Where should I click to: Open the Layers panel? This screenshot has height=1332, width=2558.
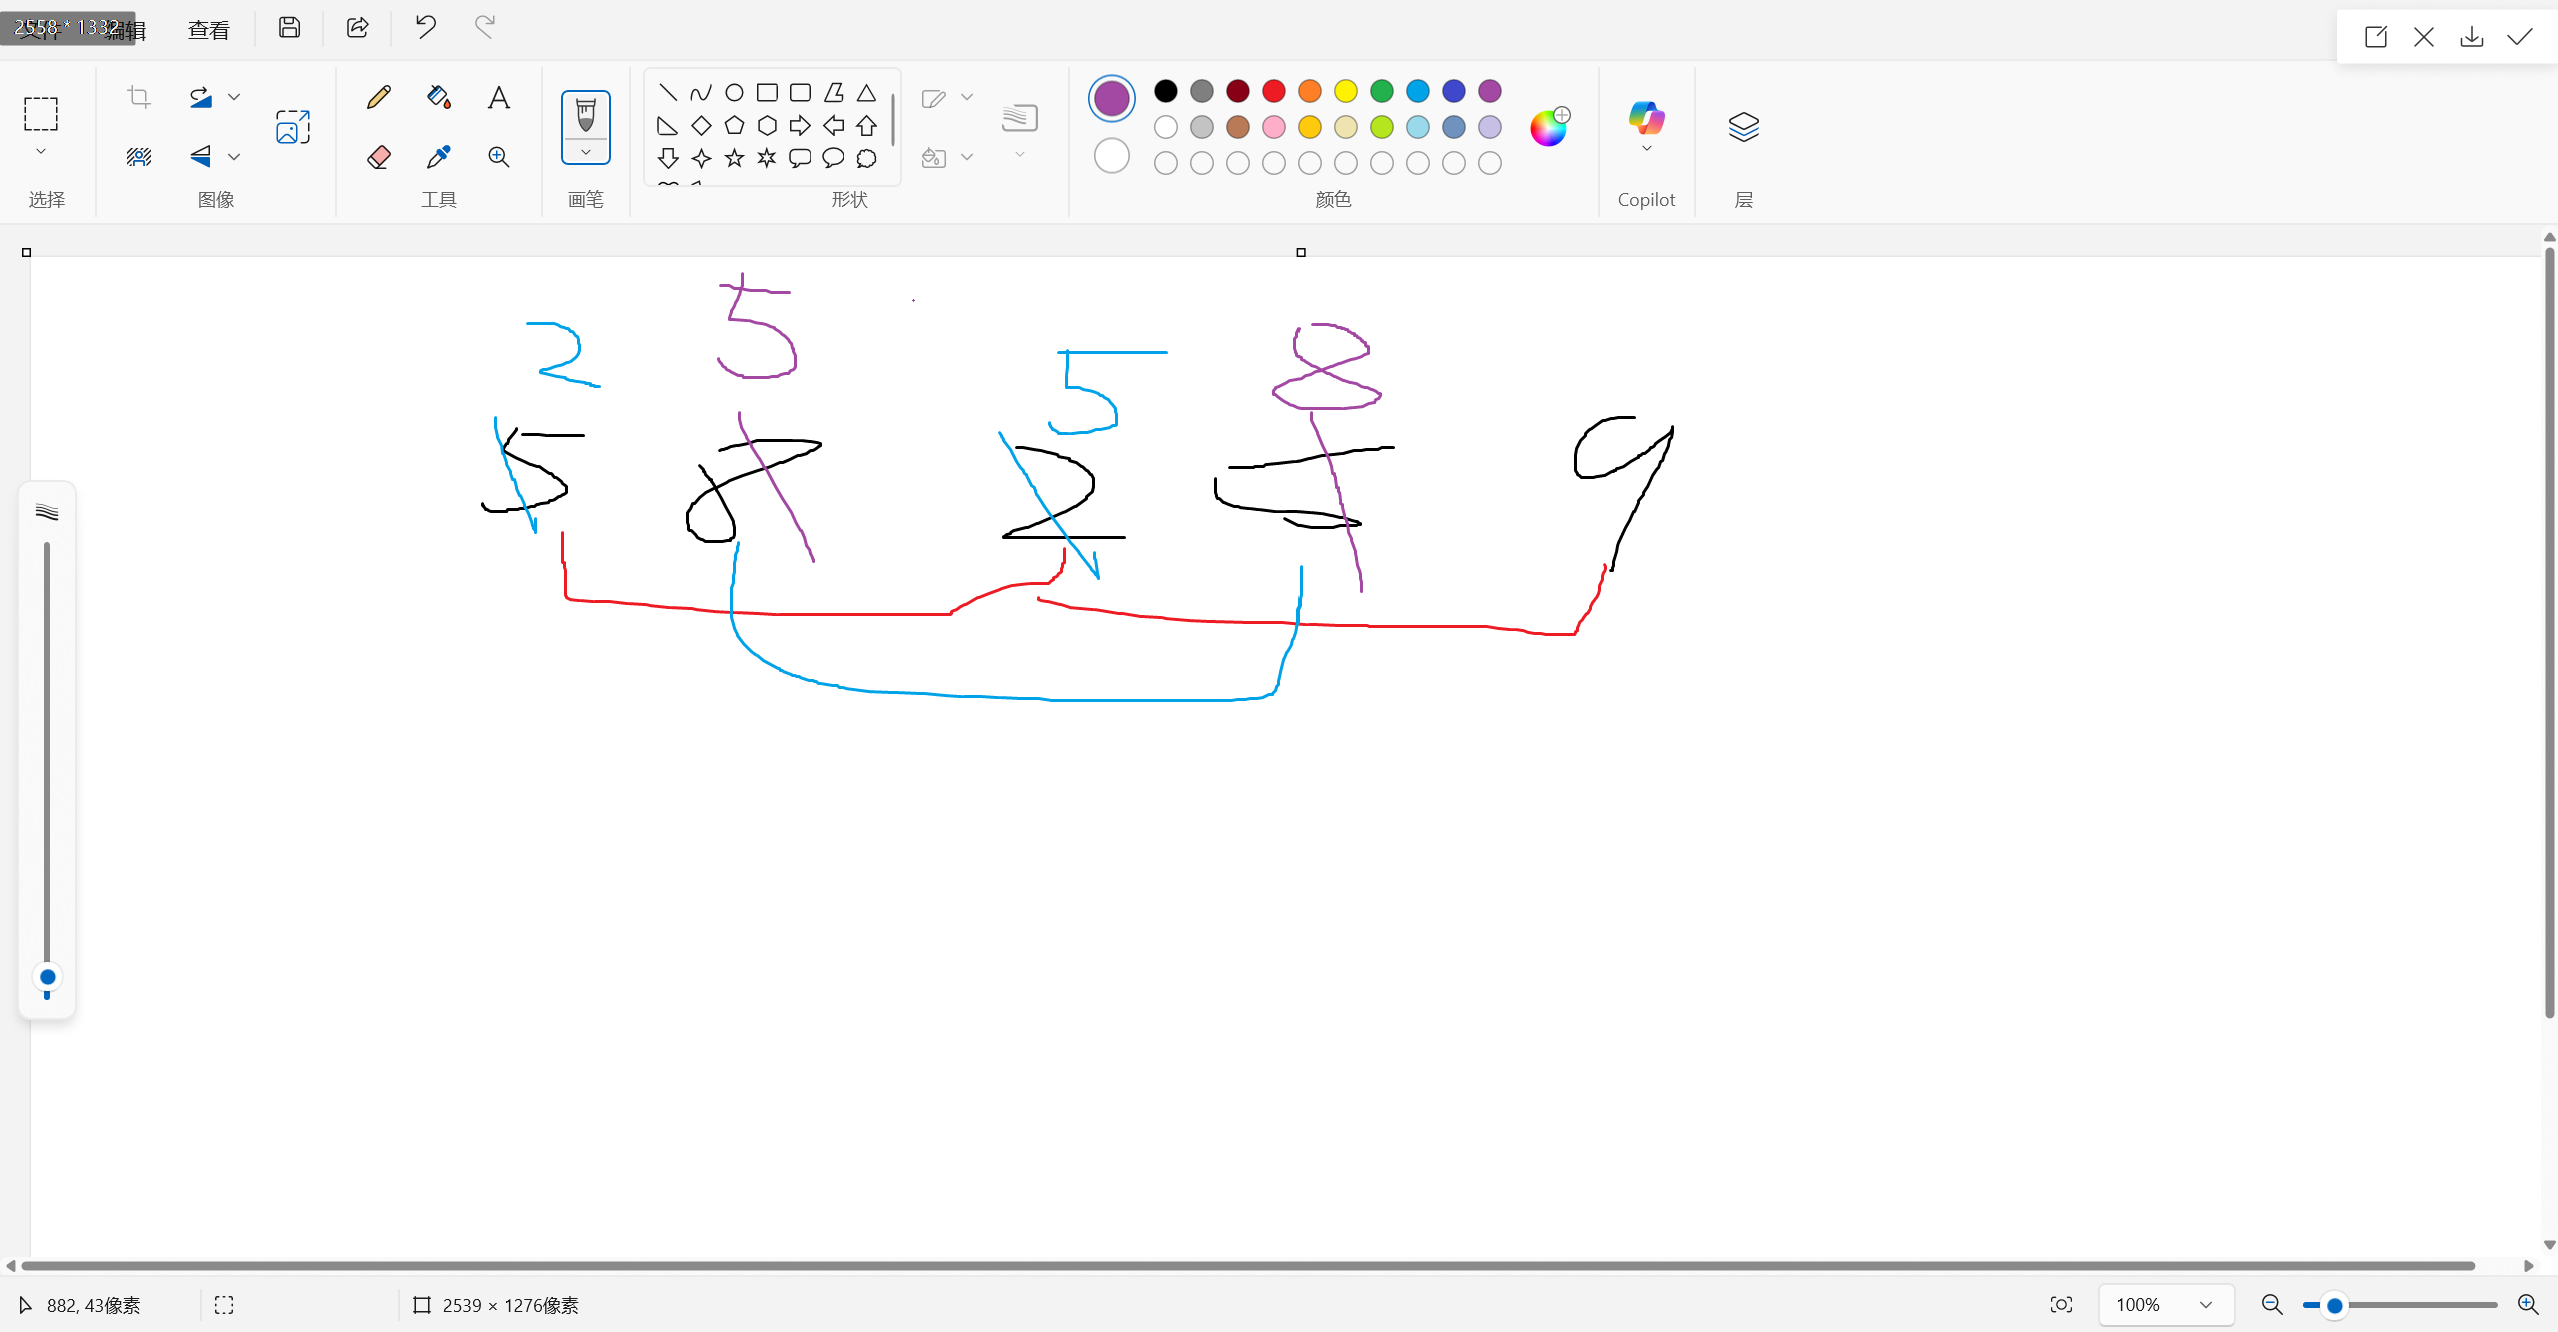tap(1743, 127)
